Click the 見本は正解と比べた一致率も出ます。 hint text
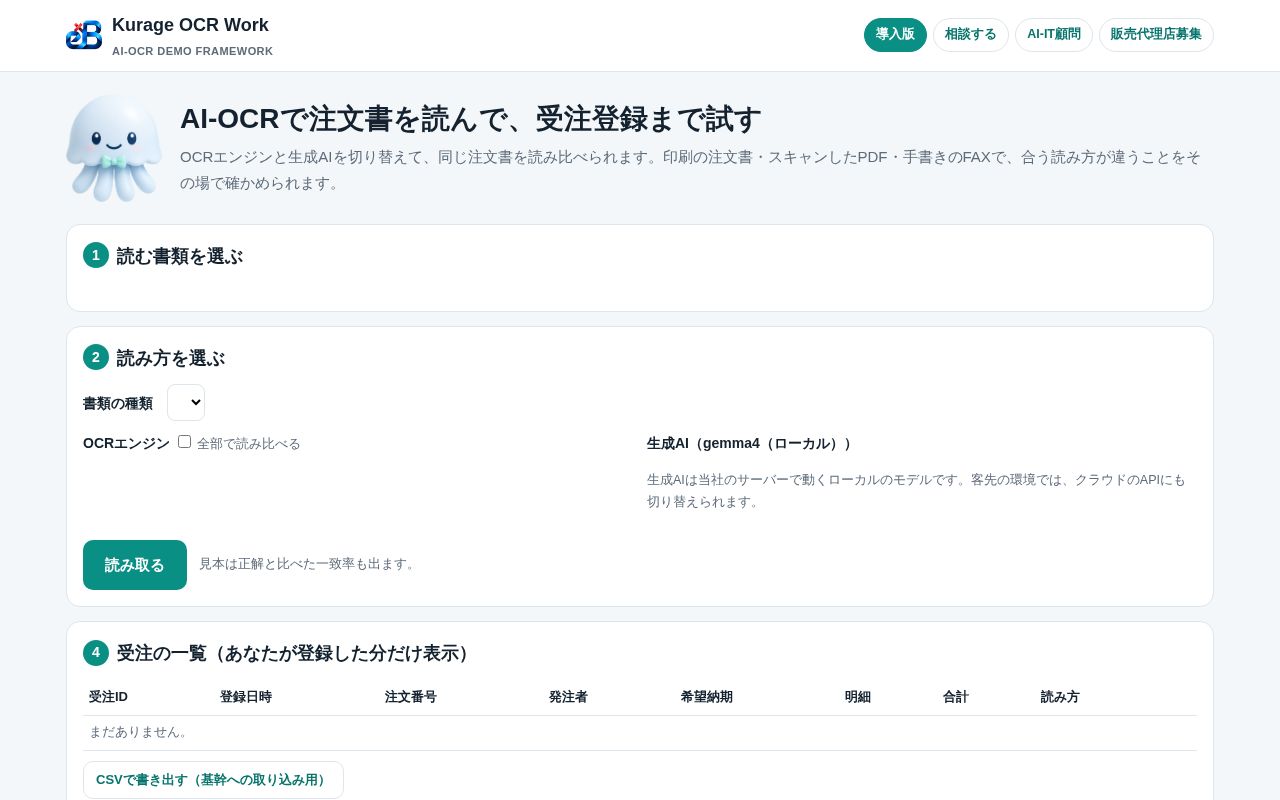 (309, 564)
